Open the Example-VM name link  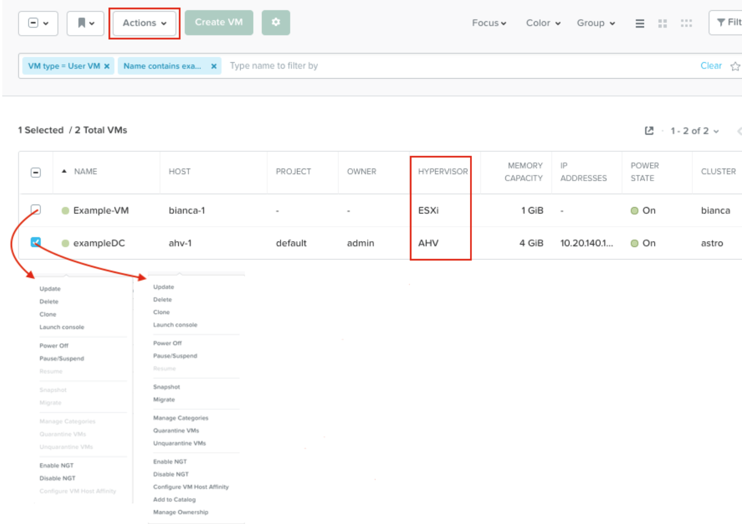[x=101, y=210]
